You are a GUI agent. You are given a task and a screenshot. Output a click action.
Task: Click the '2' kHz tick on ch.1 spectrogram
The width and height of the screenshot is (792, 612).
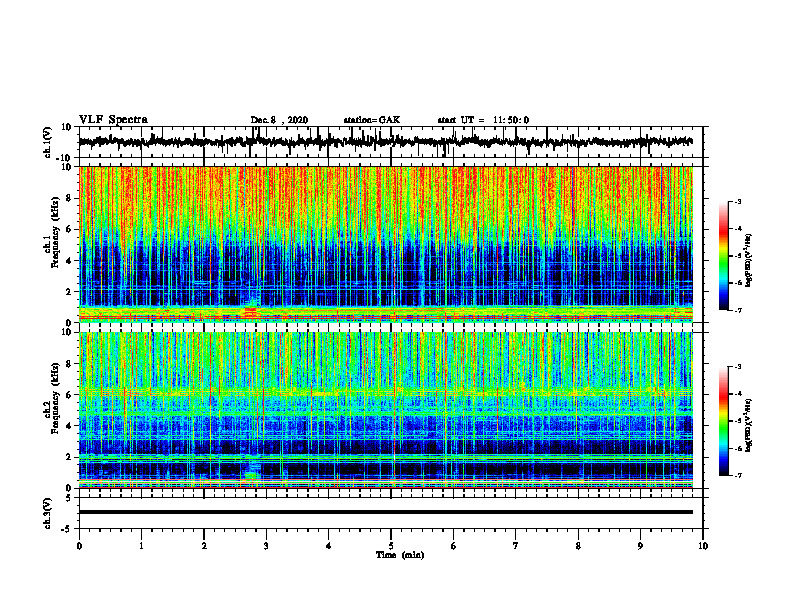point(69,292)
